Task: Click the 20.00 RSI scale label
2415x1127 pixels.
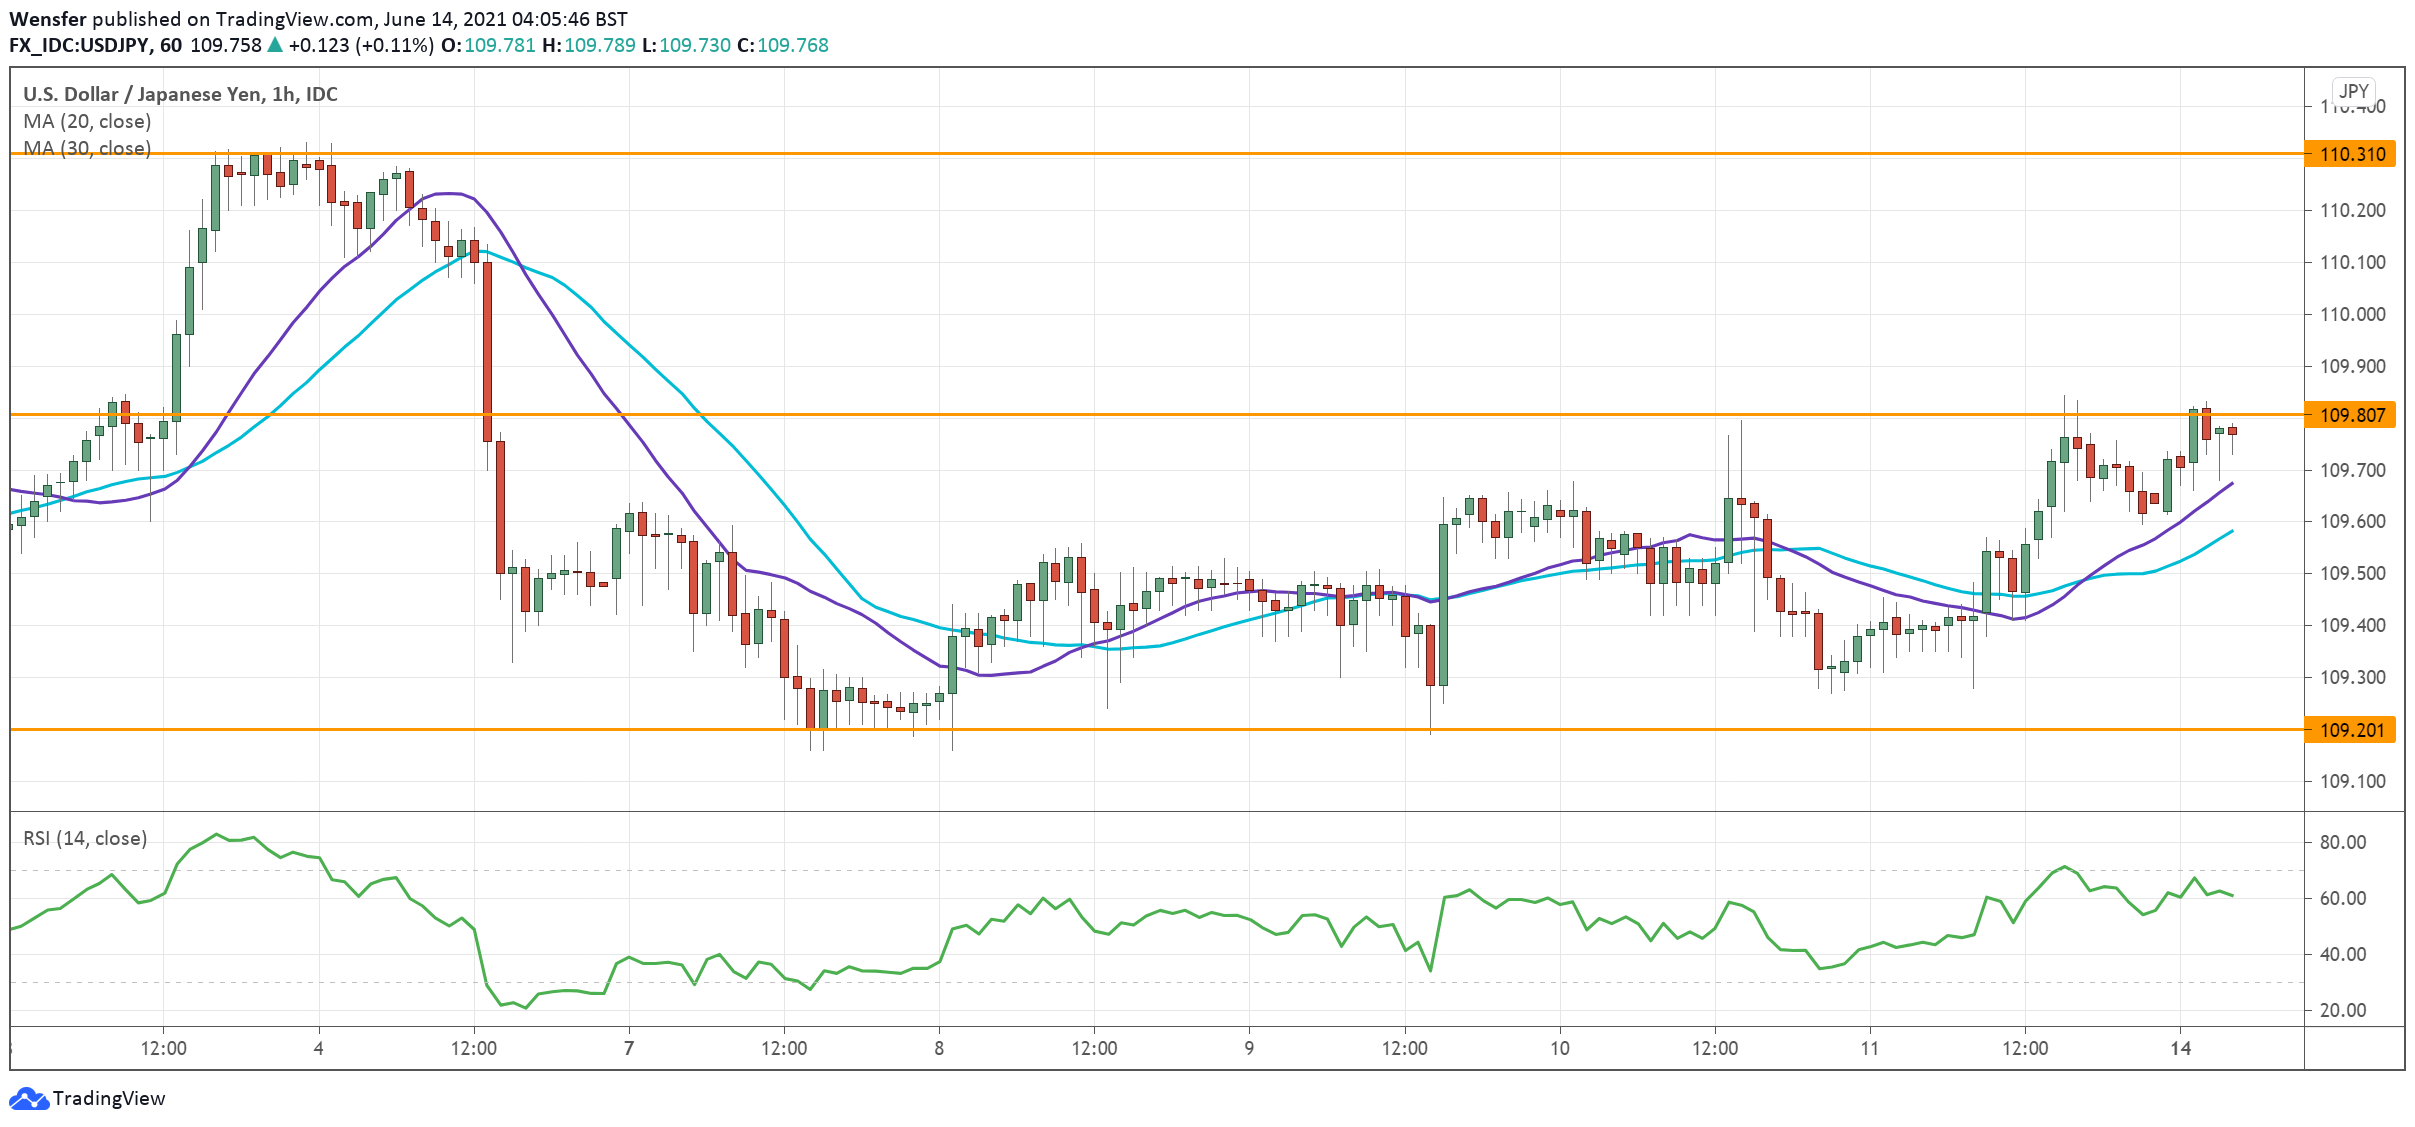Action: [x=2342, y=1010]
